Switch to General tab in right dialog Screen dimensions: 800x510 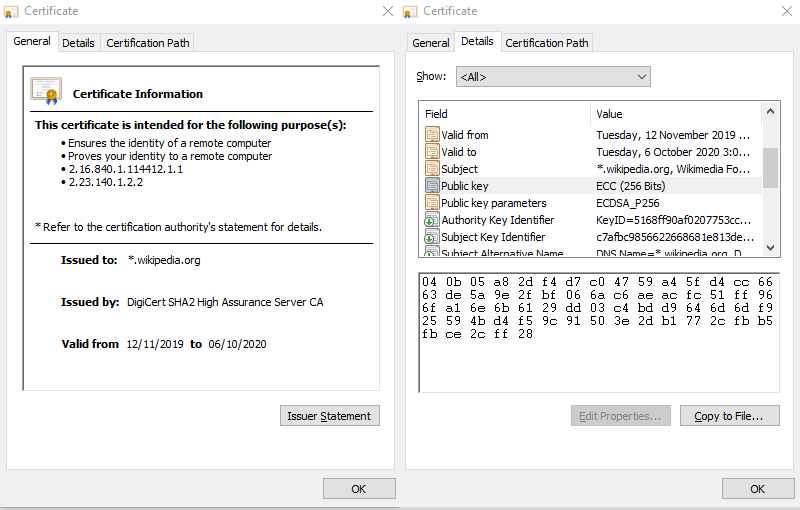coord(431,43)
